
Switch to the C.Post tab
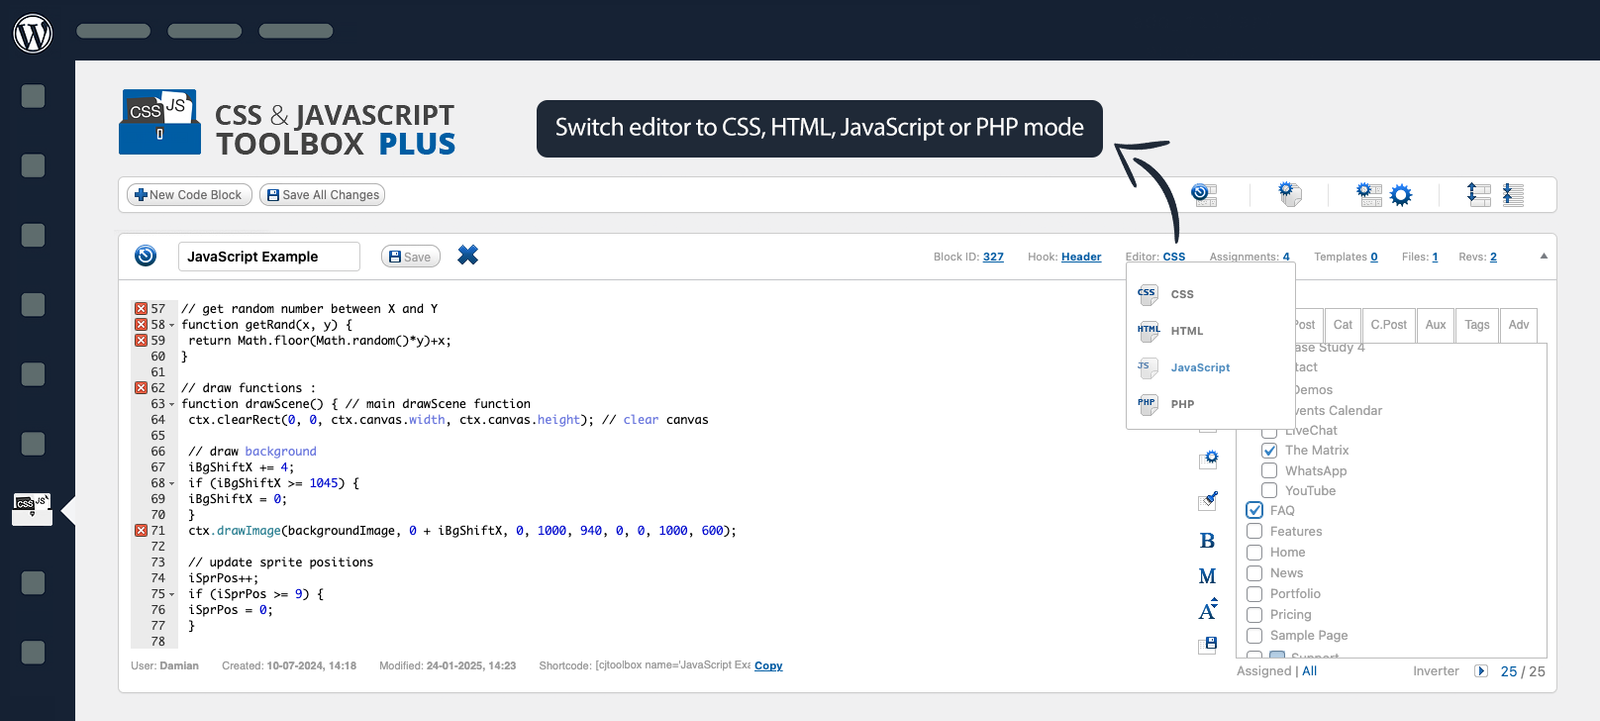[x=1388, y=325]
